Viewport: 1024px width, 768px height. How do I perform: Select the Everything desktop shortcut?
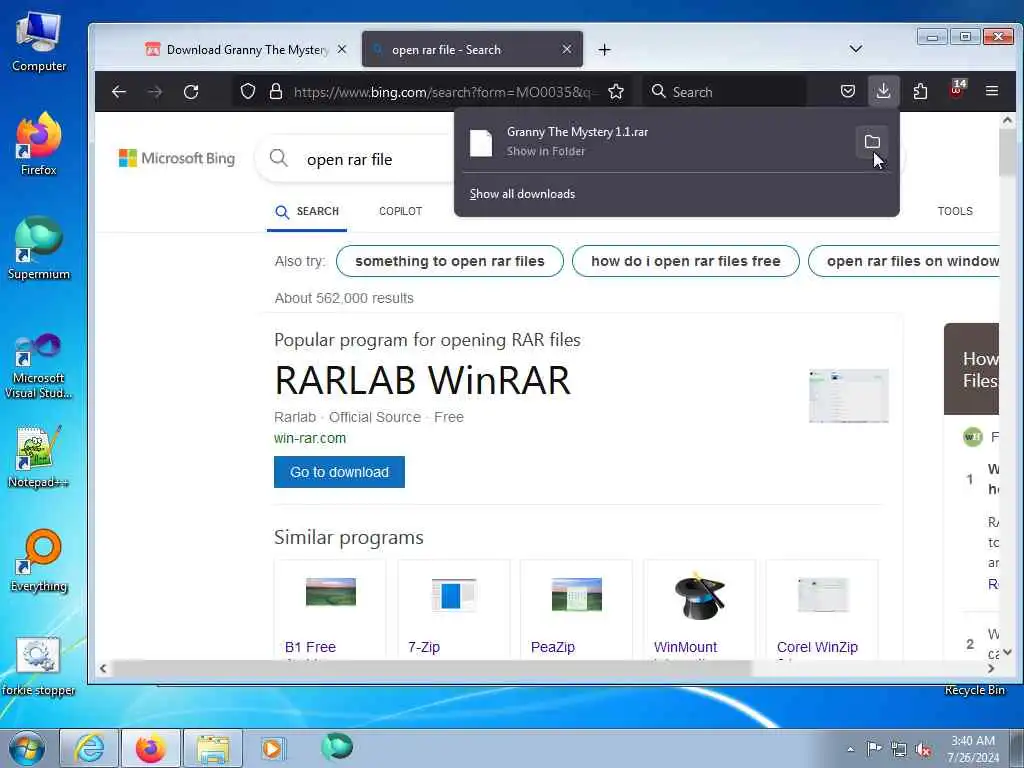coord(39,561)
